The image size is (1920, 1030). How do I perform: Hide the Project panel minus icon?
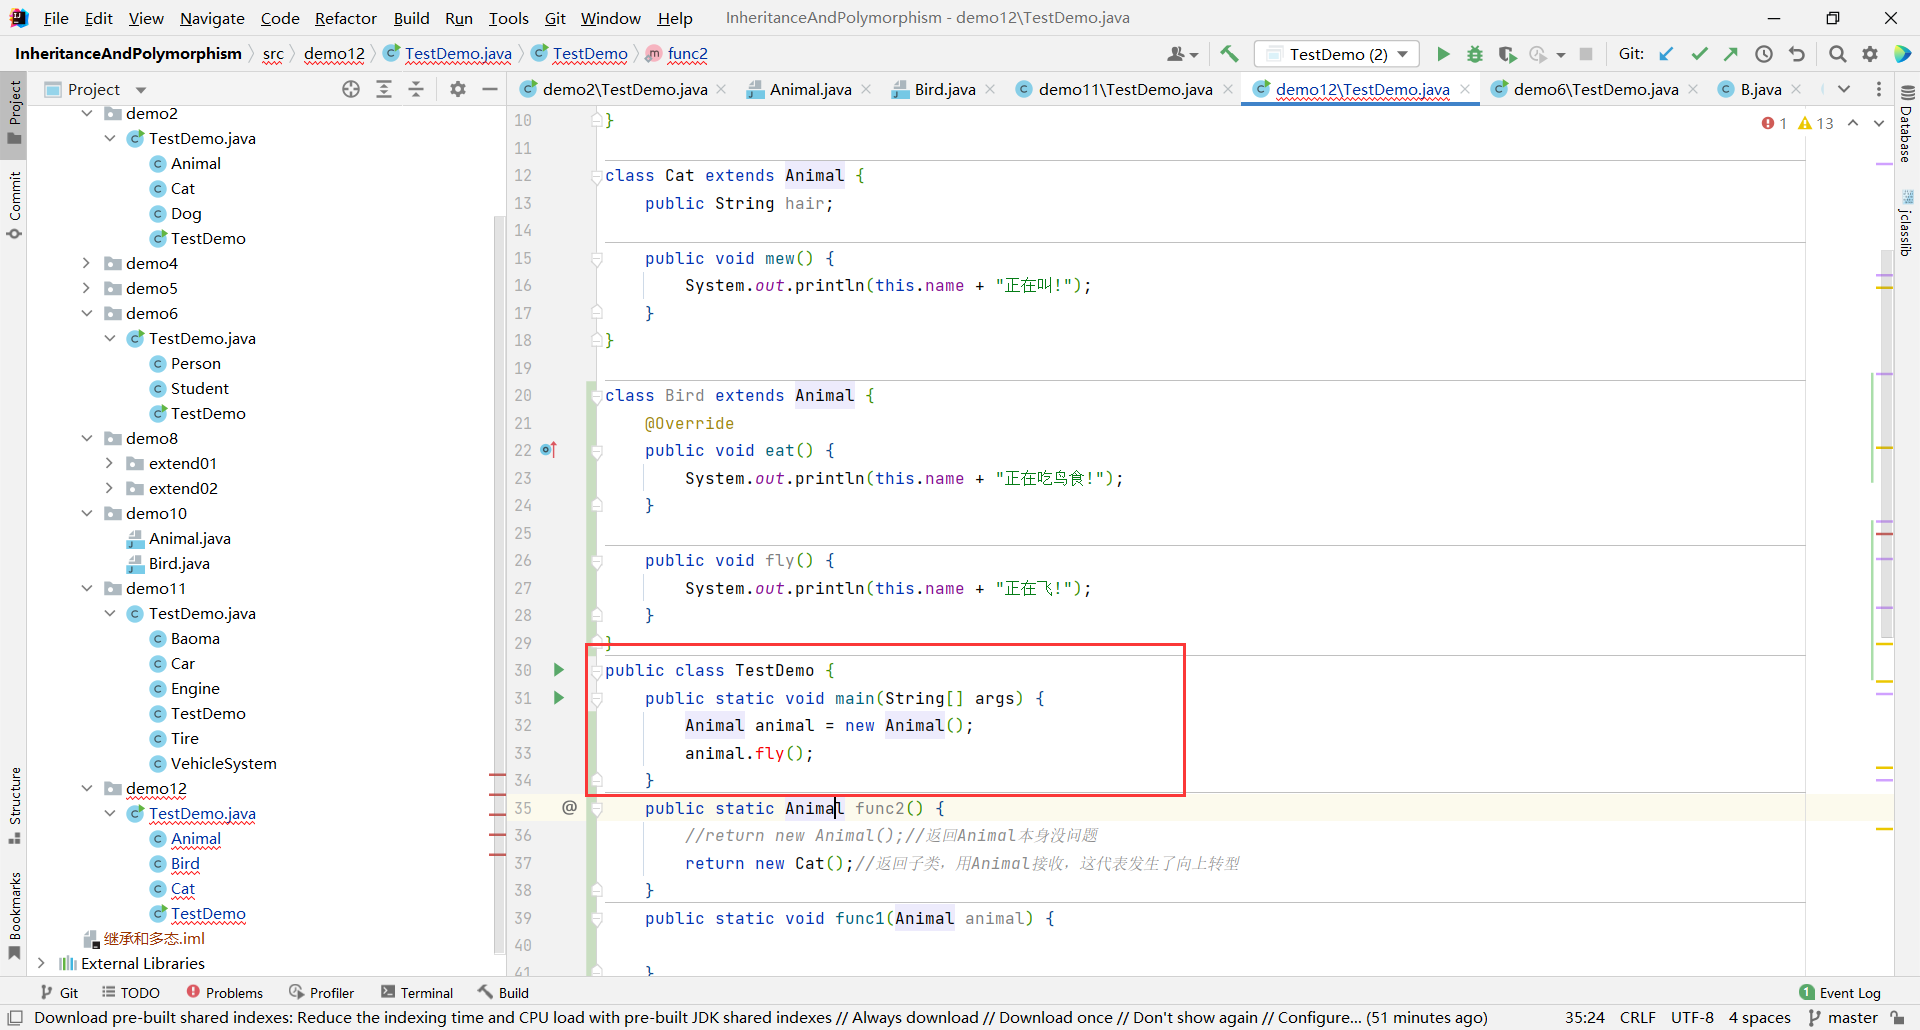pos(490,89)
